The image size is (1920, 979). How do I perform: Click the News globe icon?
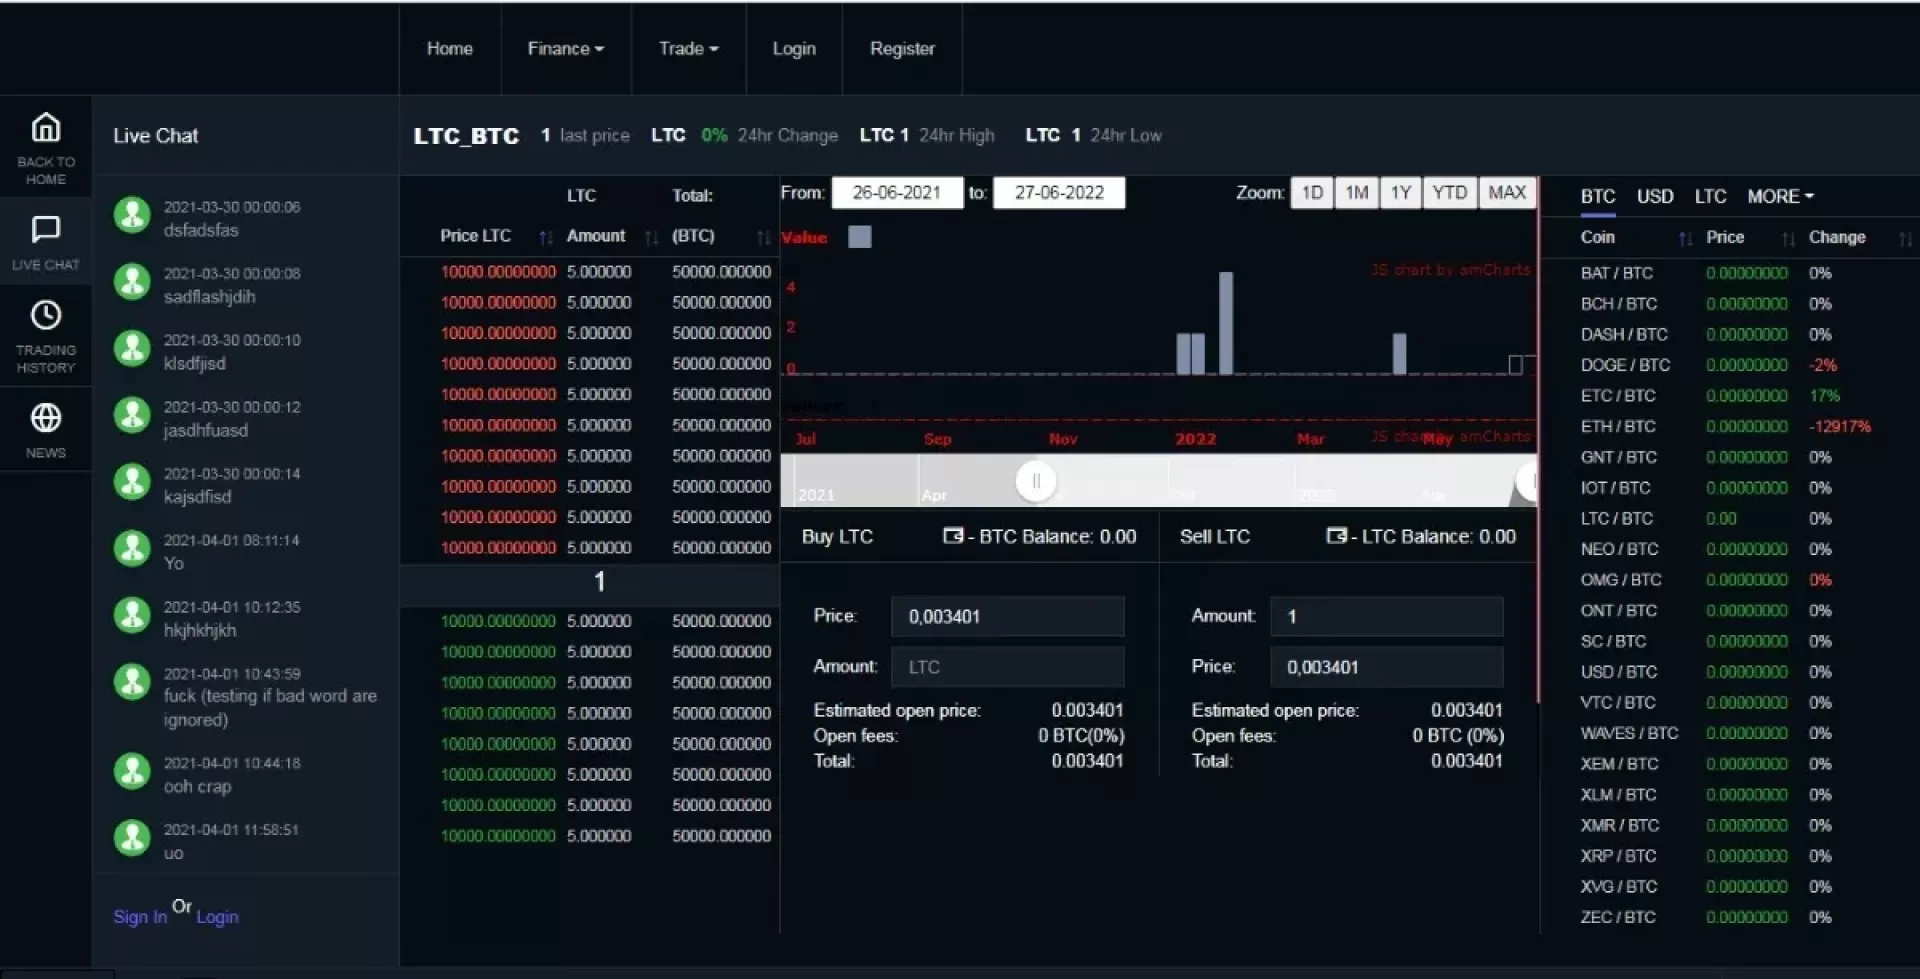click(x=46, y=418)
